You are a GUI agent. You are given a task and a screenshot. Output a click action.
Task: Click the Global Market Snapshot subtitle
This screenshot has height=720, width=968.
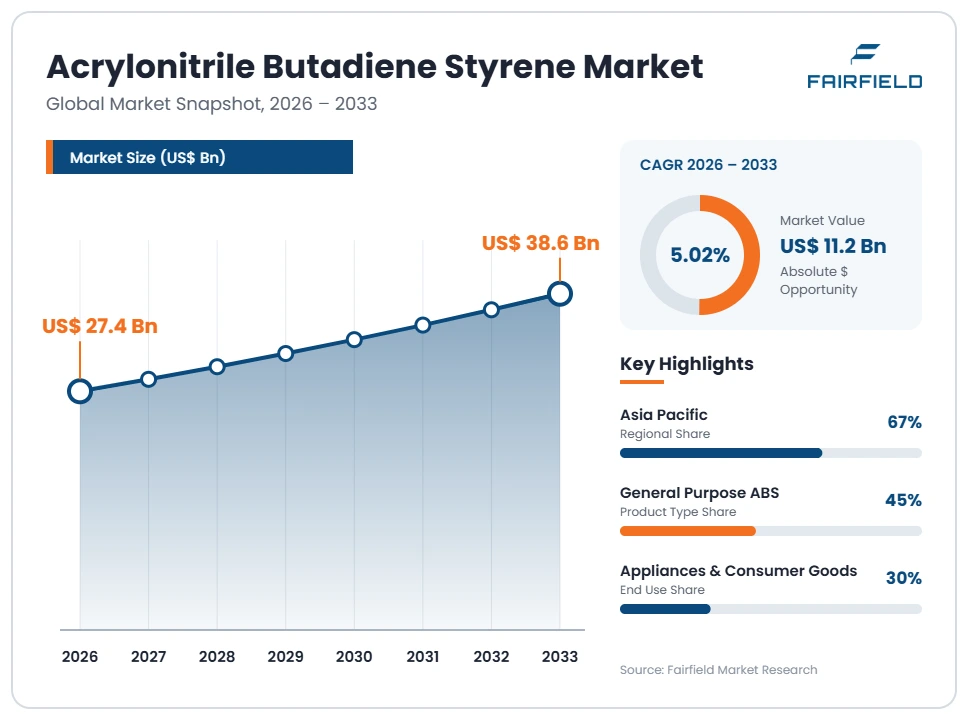pyautogui.click(x=211, y=104)
